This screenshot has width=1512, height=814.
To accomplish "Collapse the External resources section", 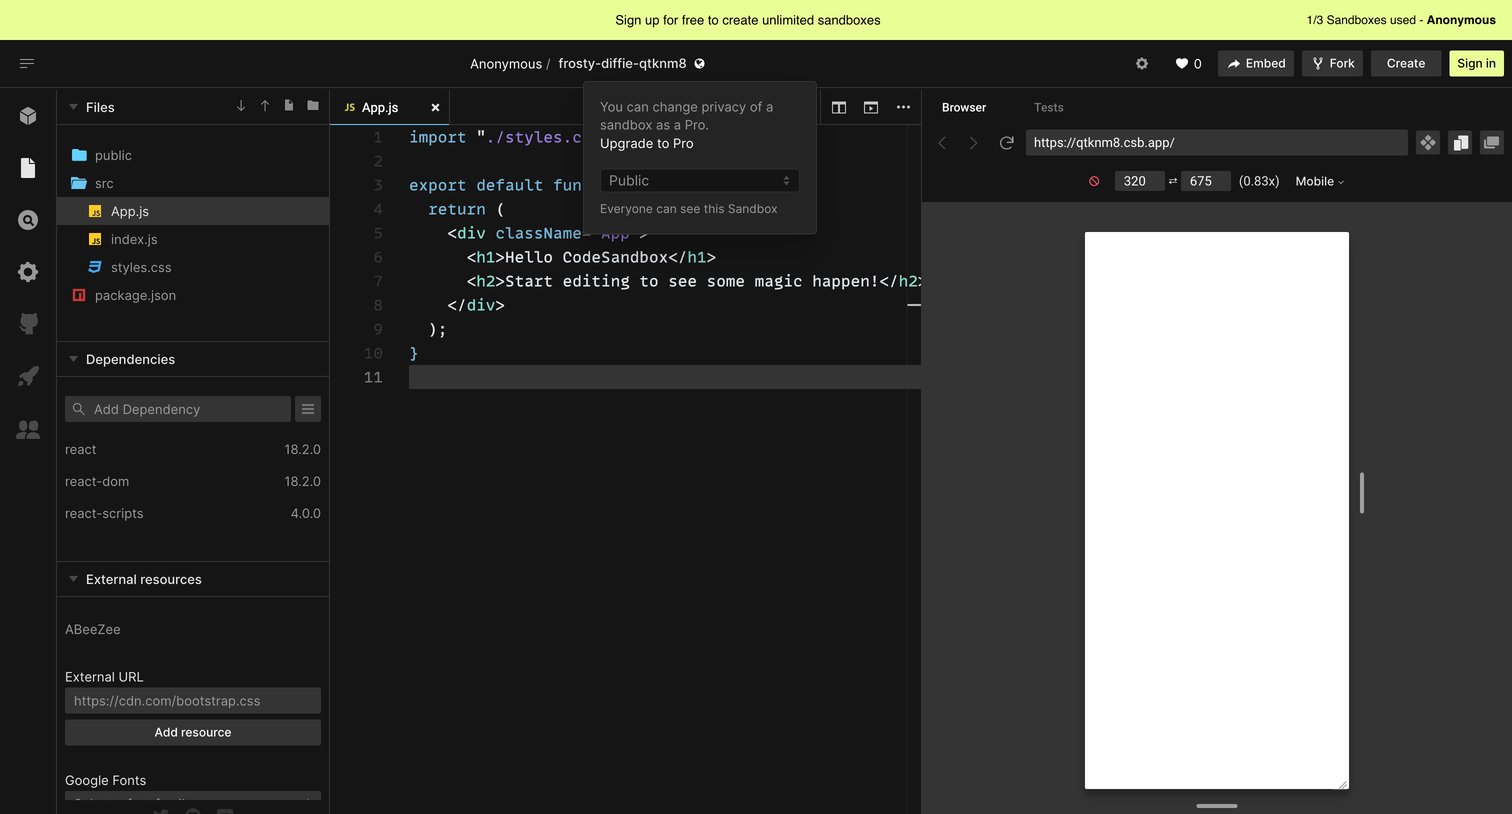I will coord(73,579).
